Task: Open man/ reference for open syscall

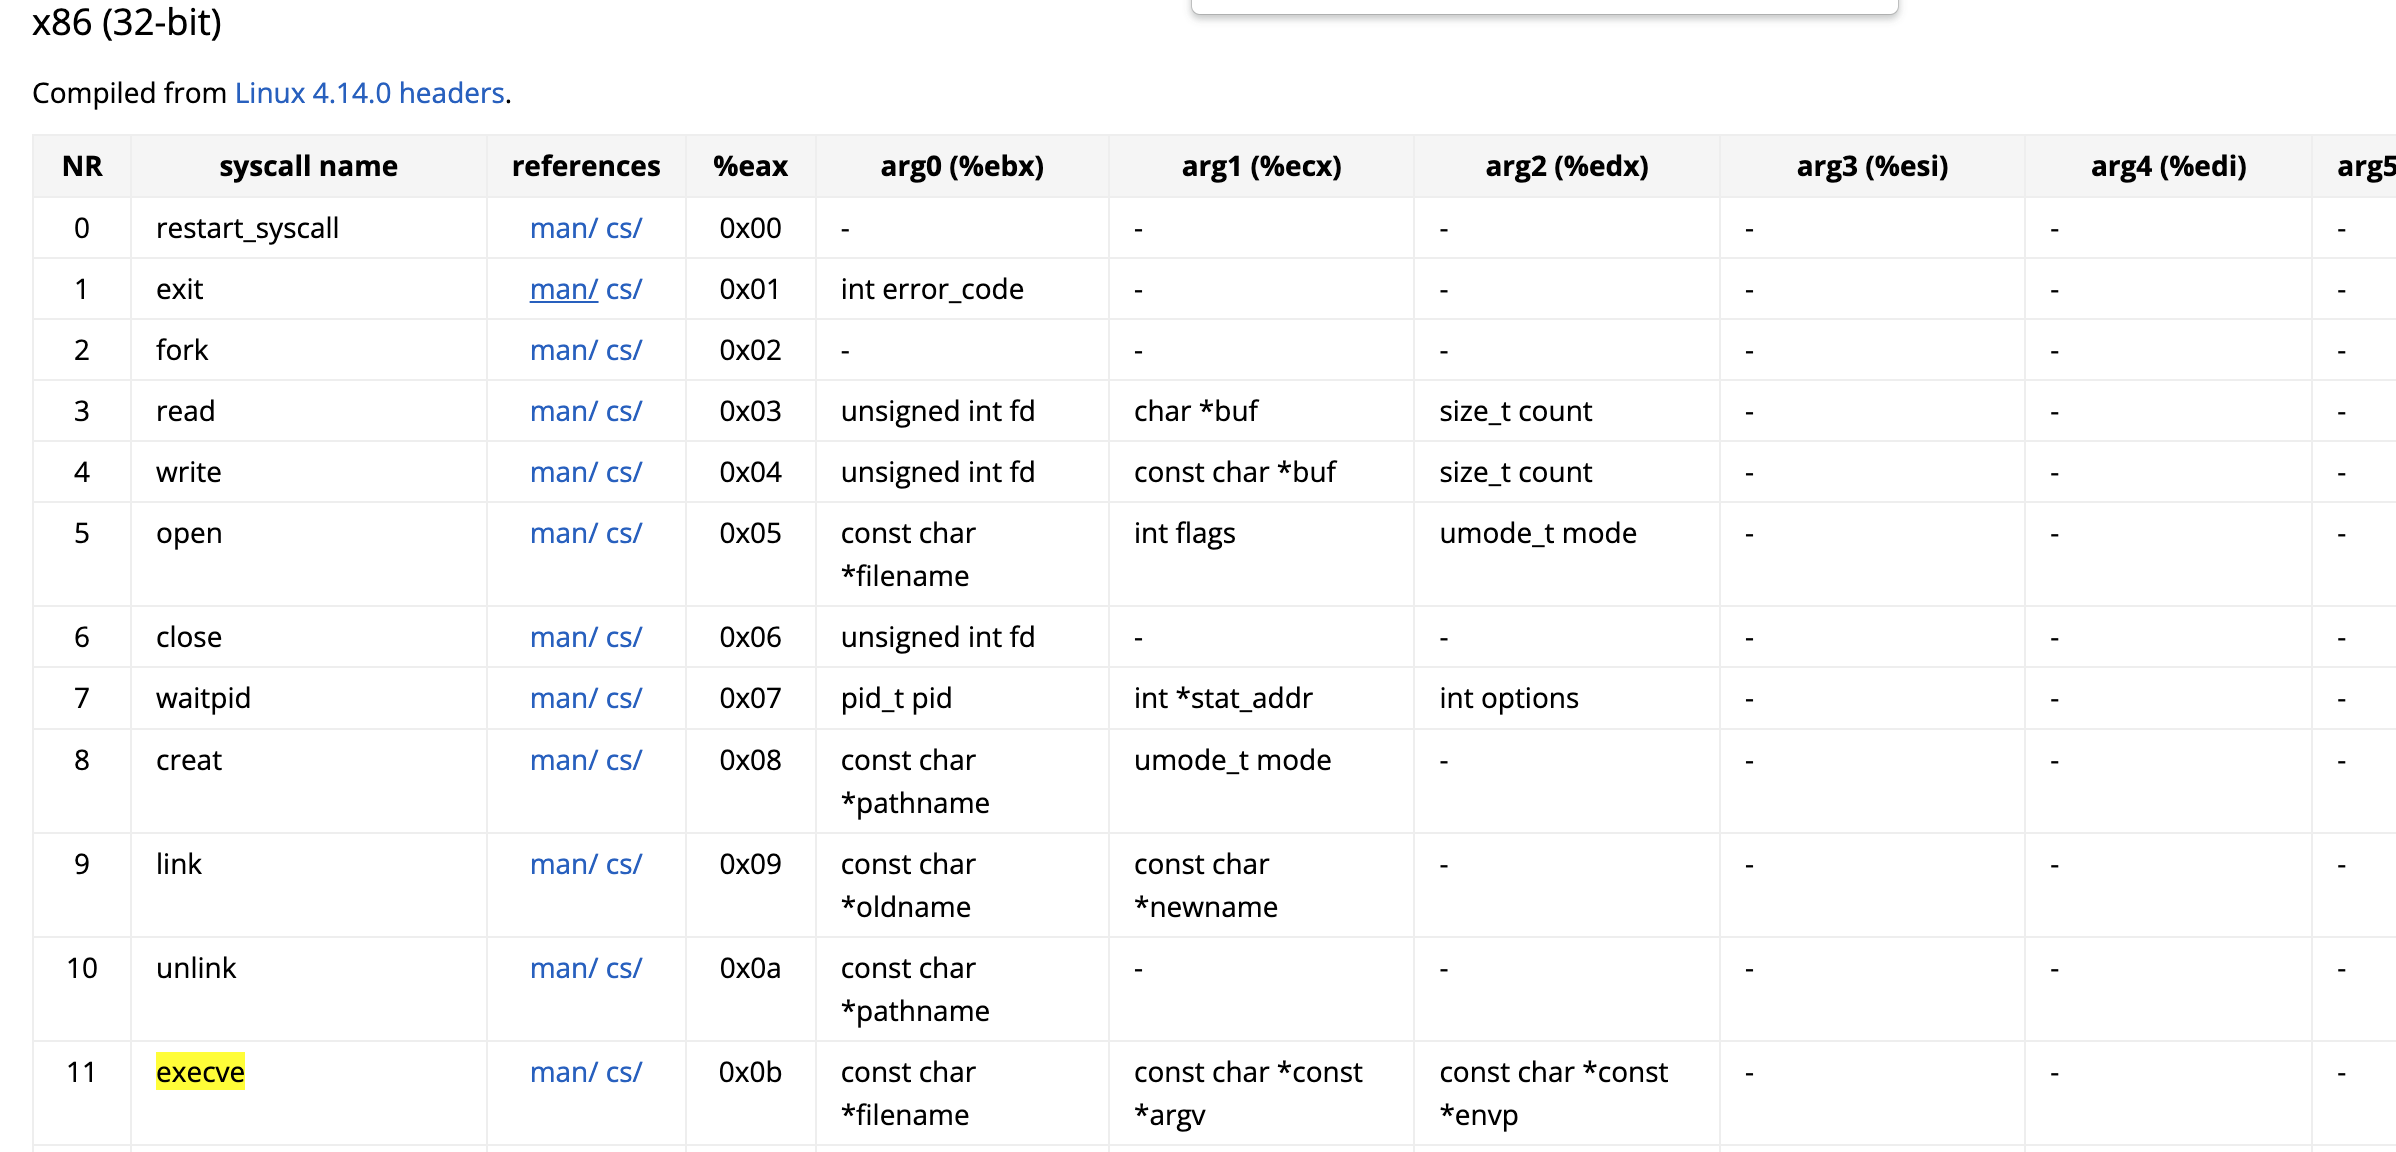Action: tap(563, 533)
